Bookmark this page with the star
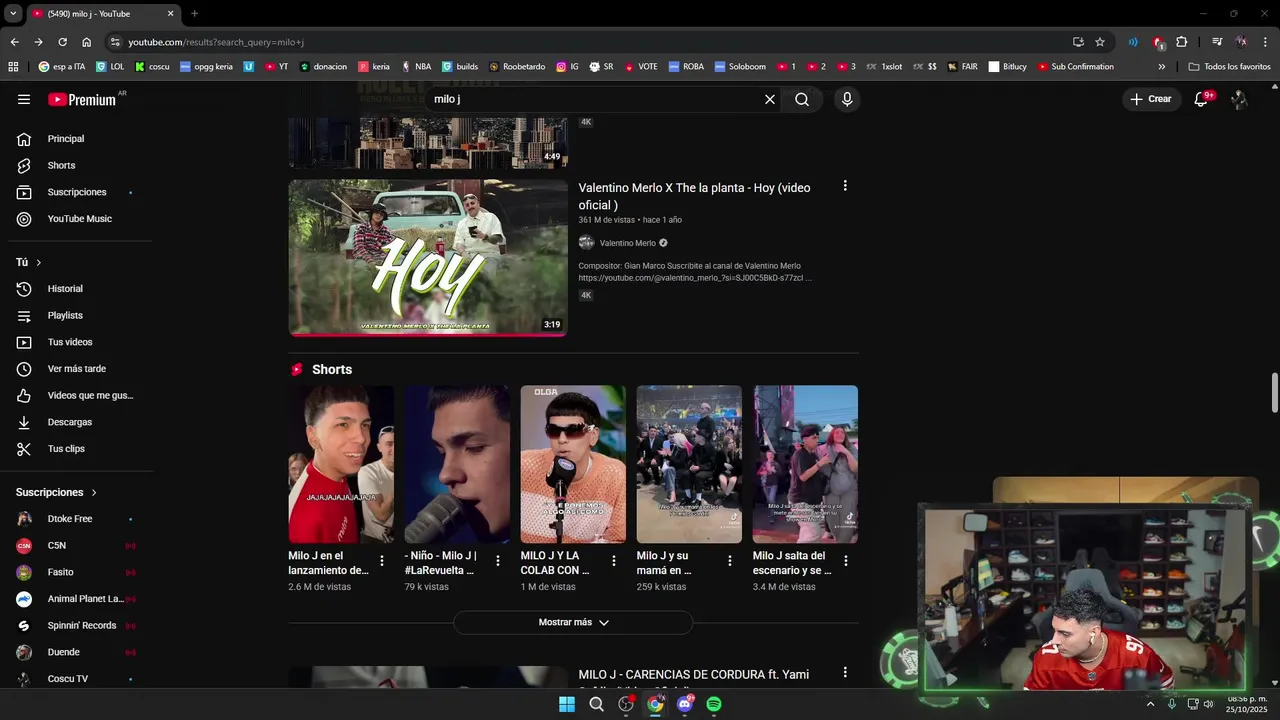 (1100, 42)
